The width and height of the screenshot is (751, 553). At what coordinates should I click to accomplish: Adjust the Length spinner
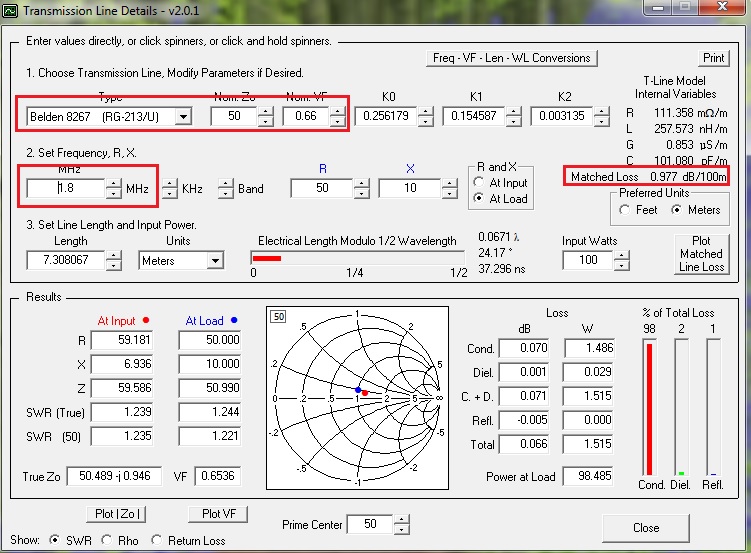pyautogui.click(x=114, y=260)
